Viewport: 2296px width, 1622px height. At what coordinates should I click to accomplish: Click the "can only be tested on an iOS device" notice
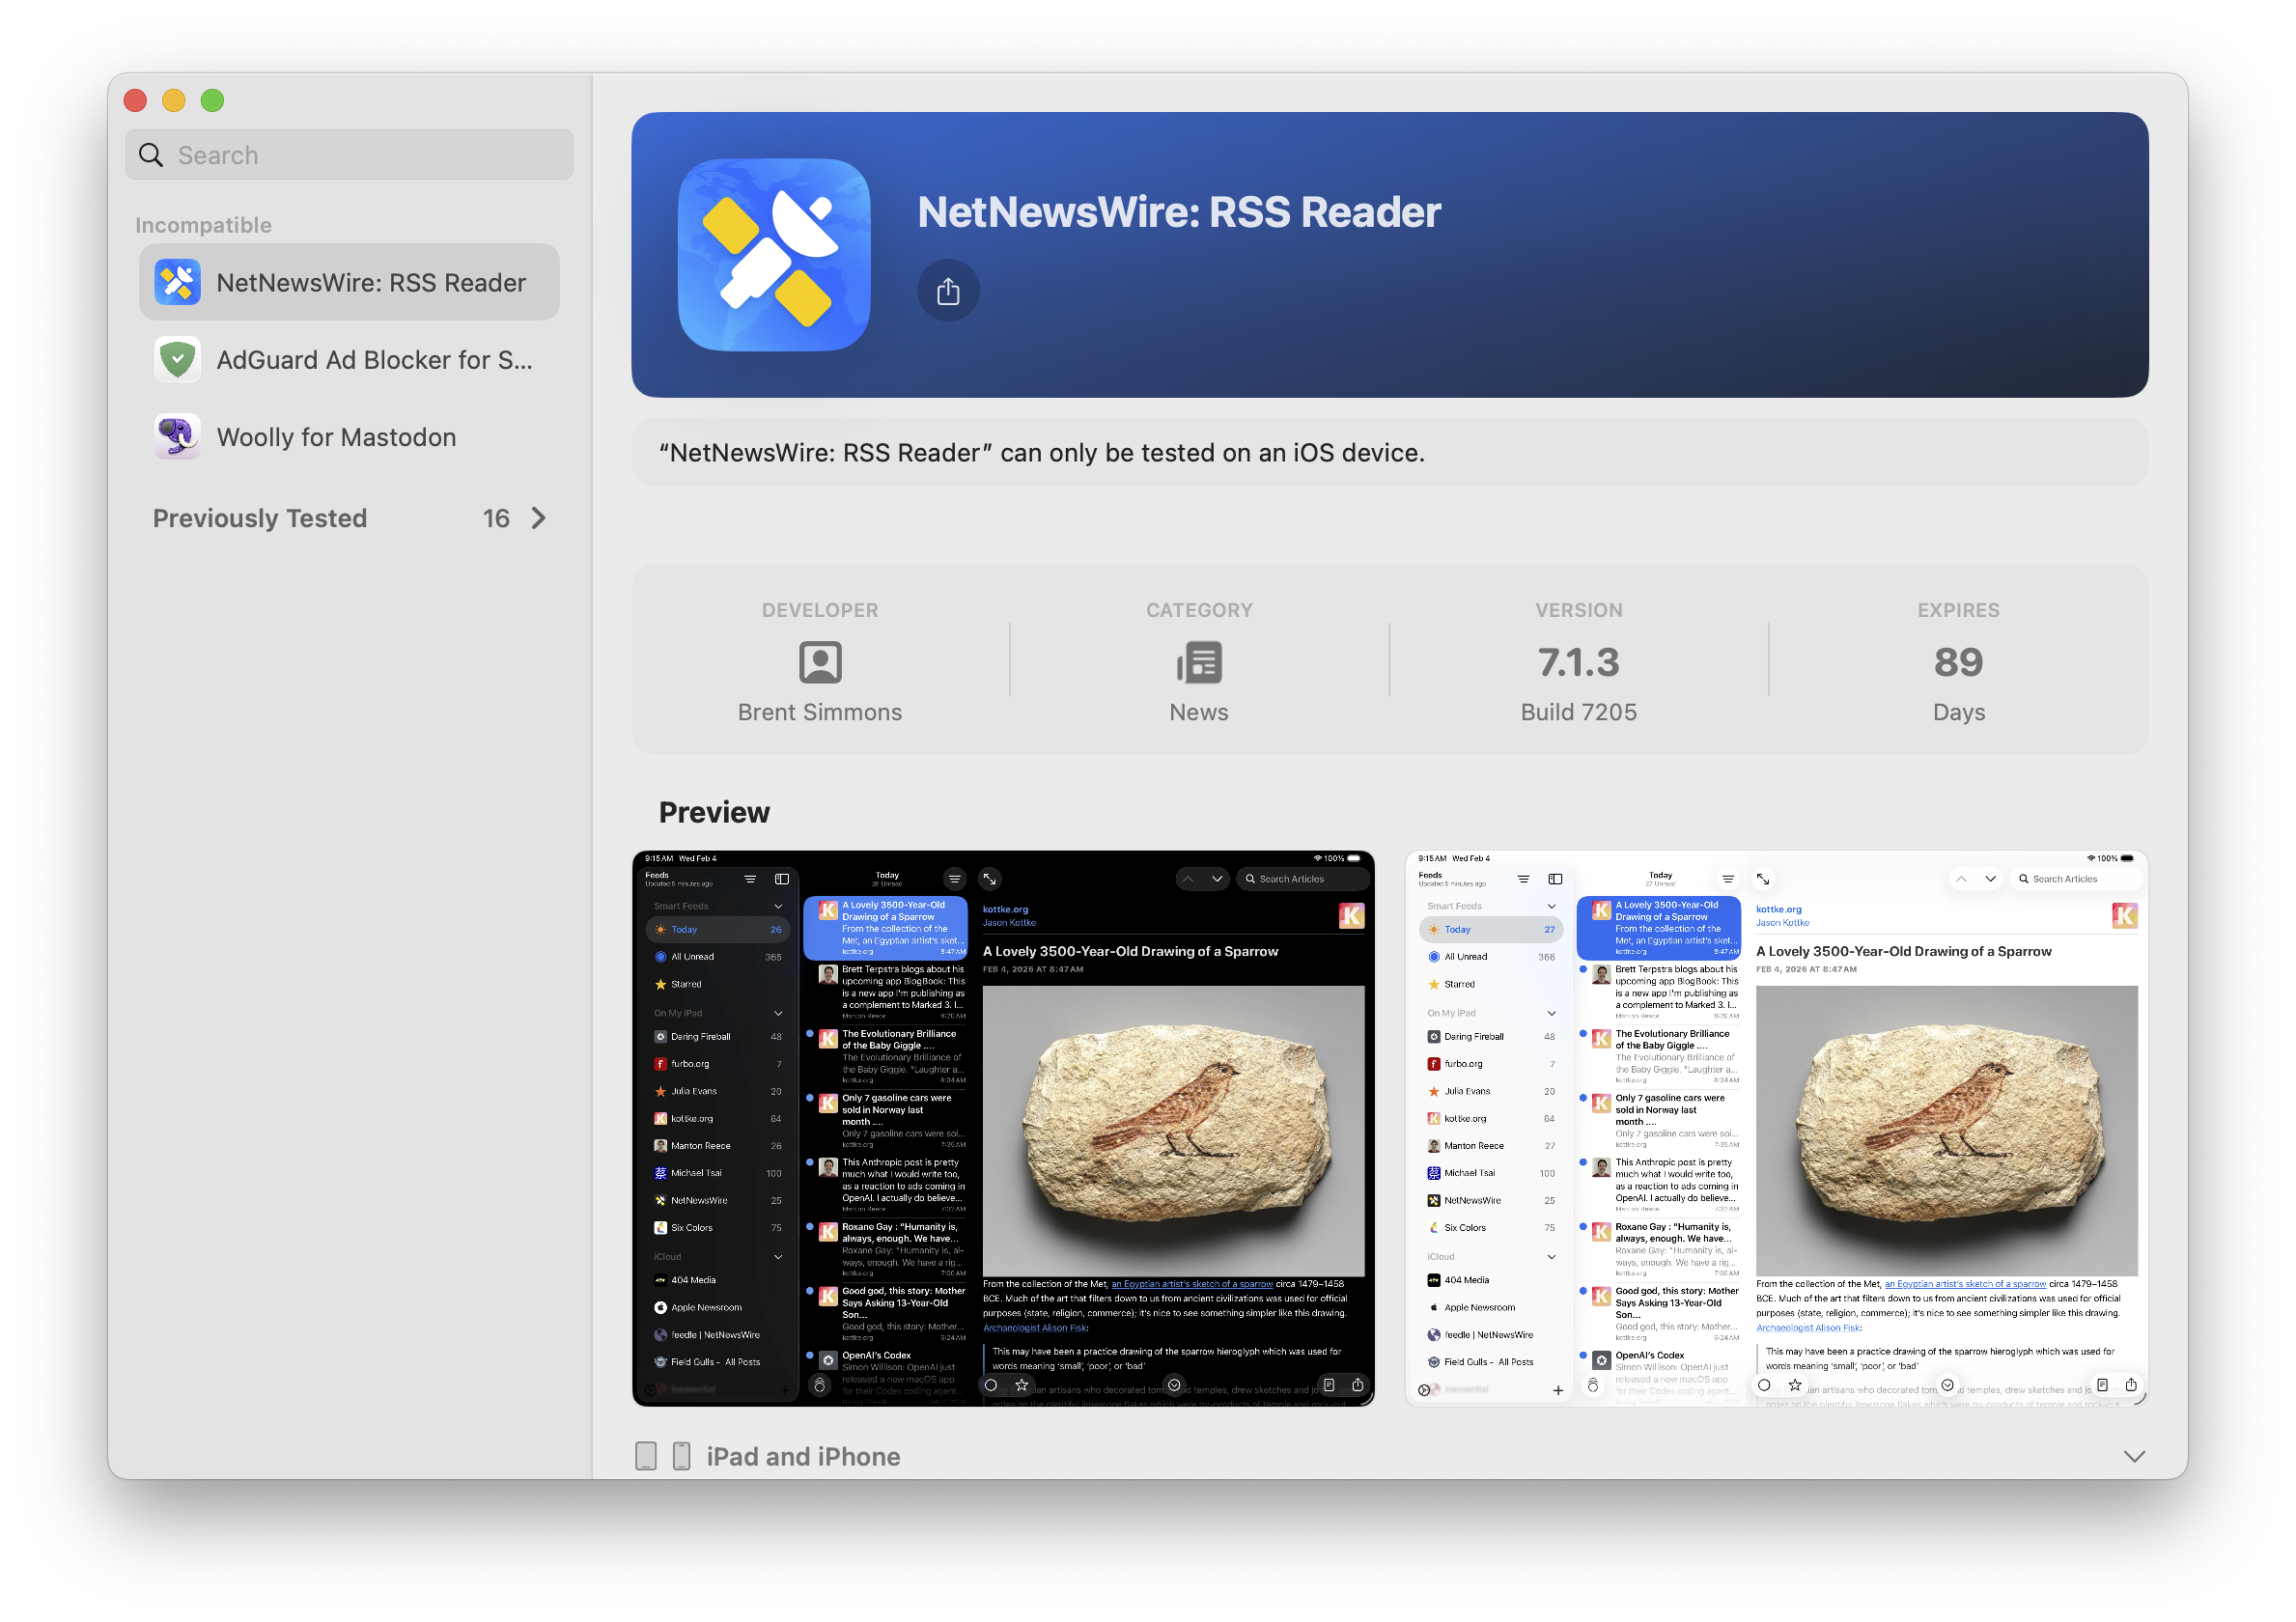tap(1390, 453)
